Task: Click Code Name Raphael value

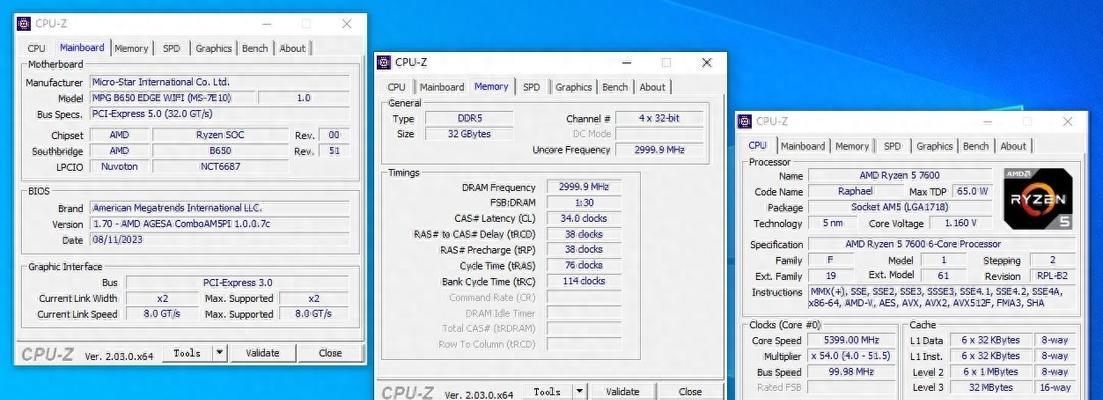Action: point(855,191)
